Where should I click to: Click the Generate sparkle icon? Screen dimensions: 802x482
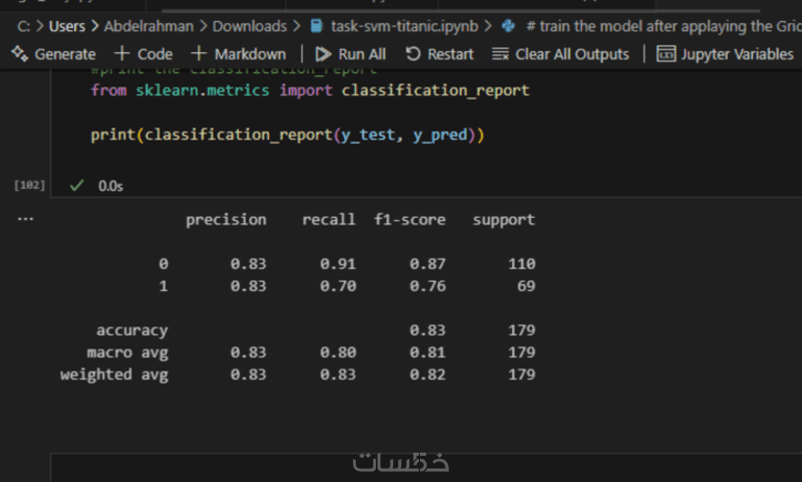point(19,54)
